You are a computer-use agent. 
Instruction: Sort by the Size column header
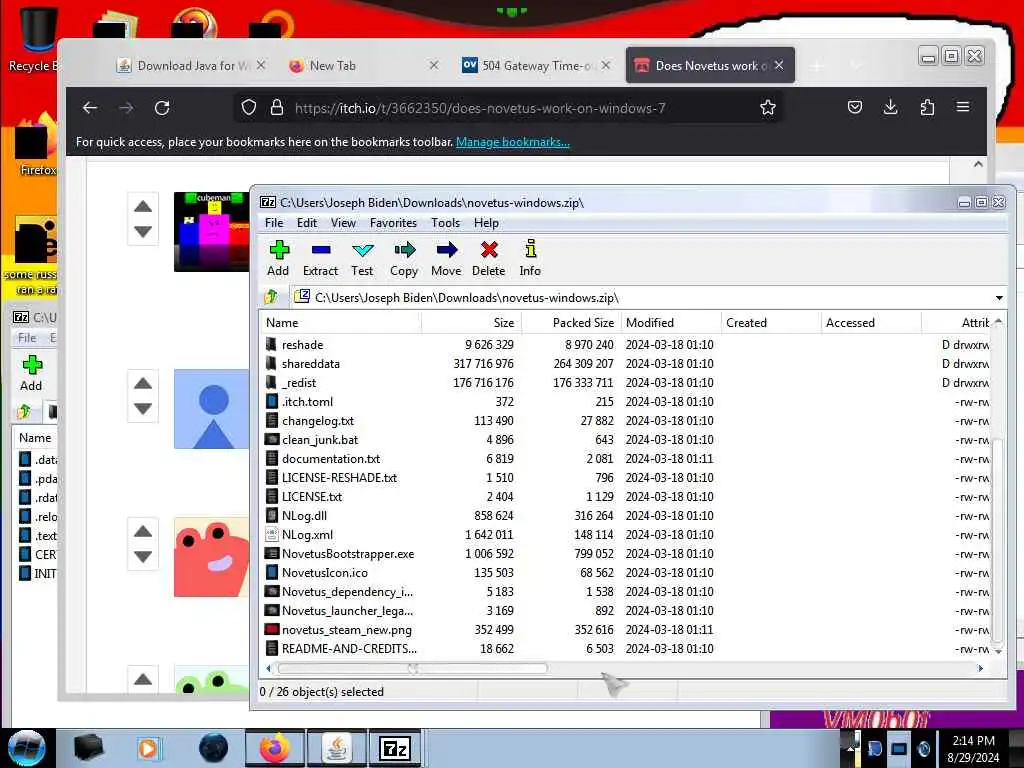[472, 323]
